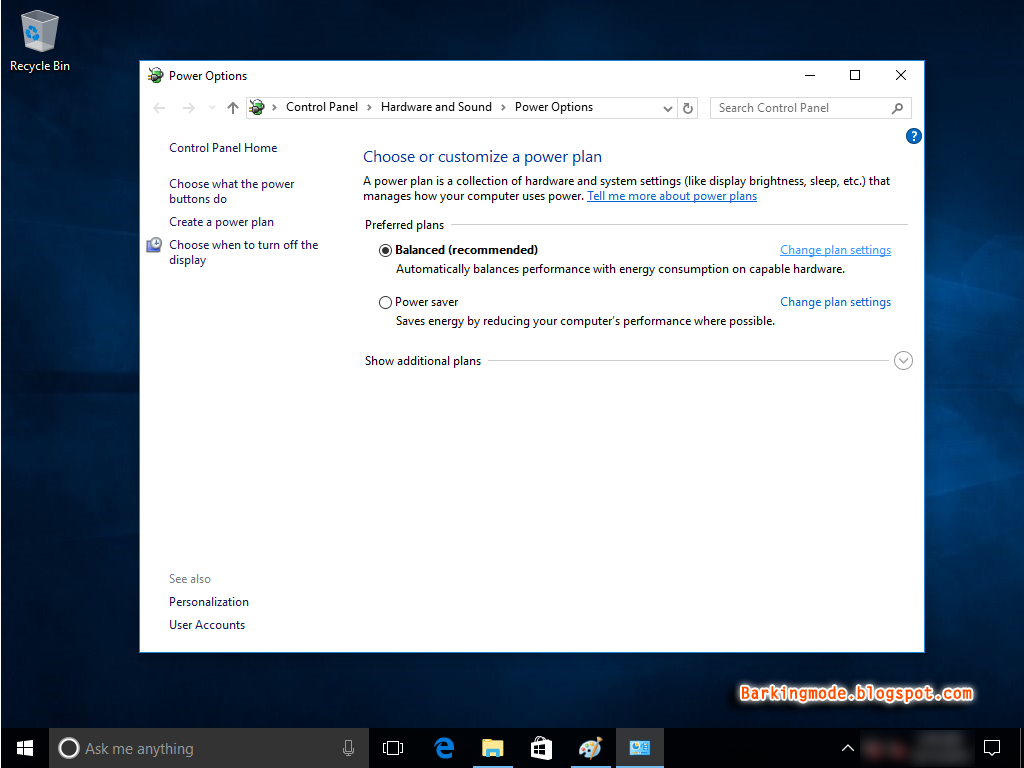
Task: Open the Action Center notification icon
Action: [992, 748]
